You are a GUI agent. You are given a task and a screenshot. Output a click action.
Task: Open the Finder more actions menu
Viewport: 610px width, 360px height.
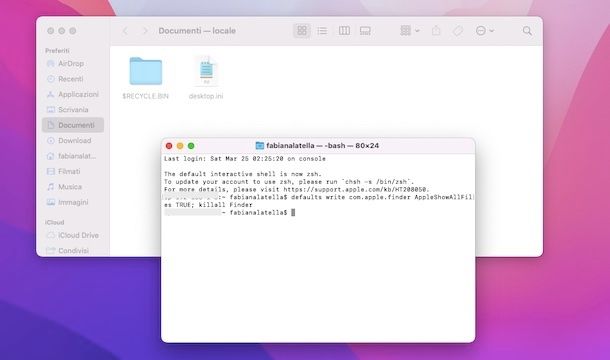pyautogui.click(x=485, y=31)
